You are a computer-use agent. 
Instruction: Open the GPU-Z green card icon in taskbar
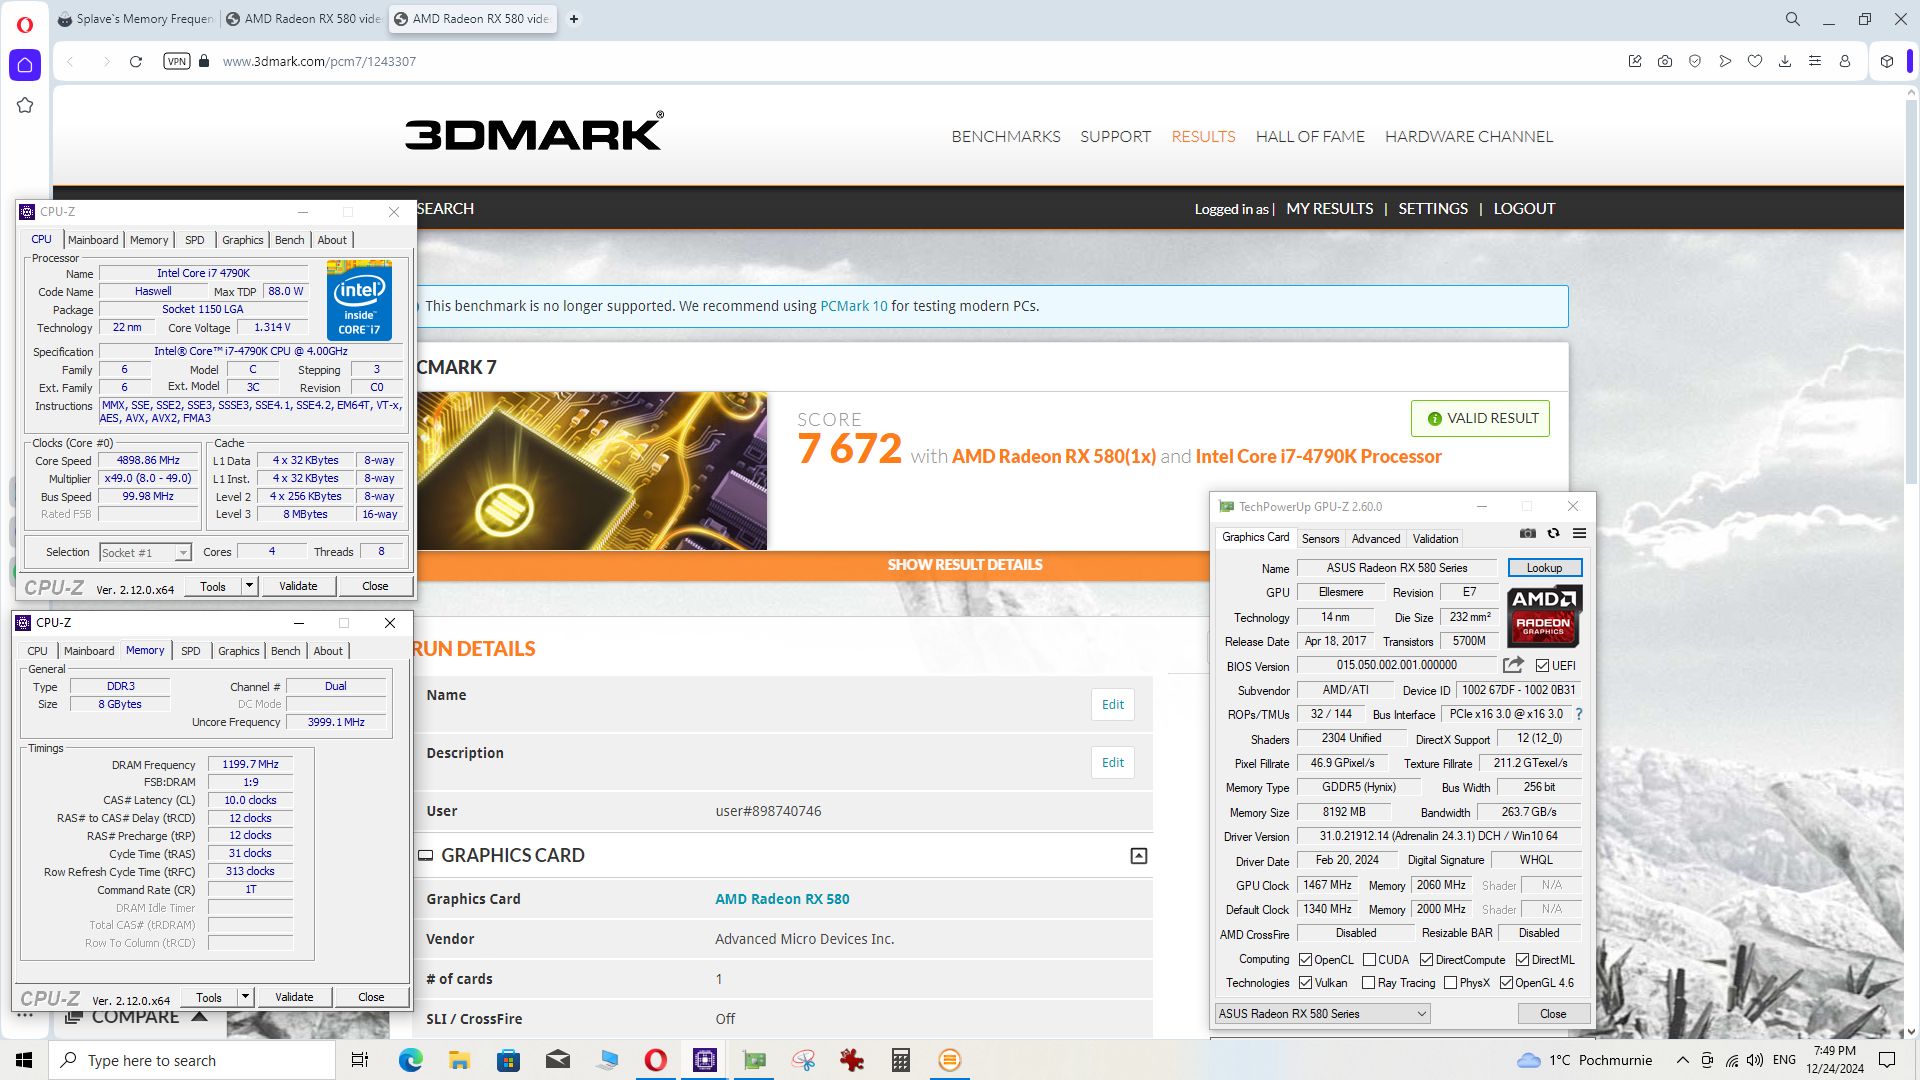(754, 1060)
